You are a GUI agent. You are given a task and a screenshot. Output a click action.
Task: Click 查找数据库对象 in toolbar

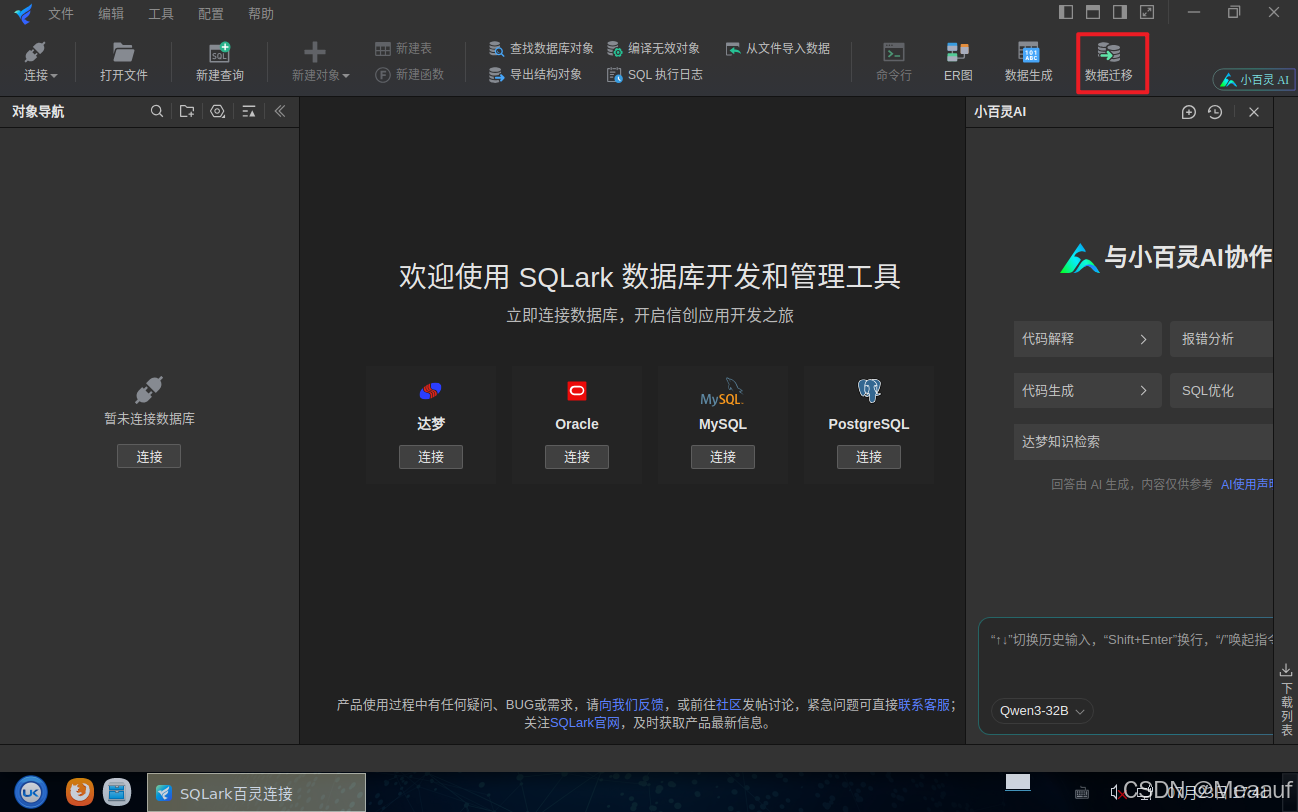[541, 48]
